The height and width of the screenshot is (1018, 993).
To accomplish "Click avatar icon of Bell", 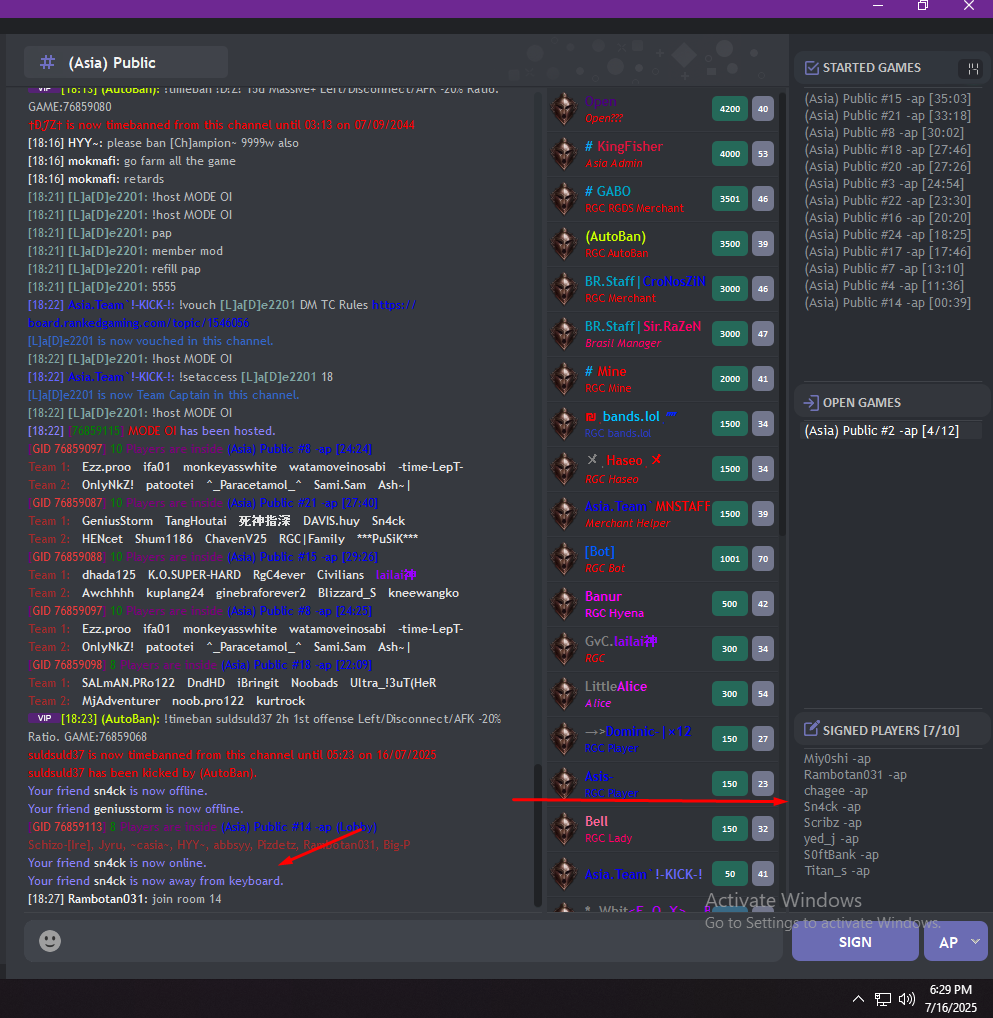I will click(564, 829).
